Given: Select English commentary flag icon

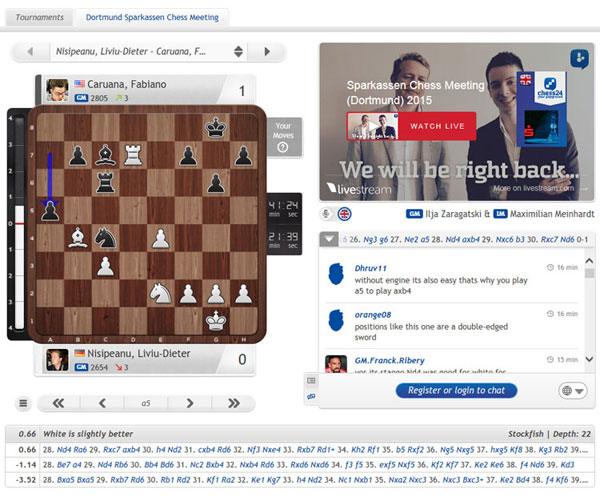Looking at the screenshot, I should coord(344,214).
